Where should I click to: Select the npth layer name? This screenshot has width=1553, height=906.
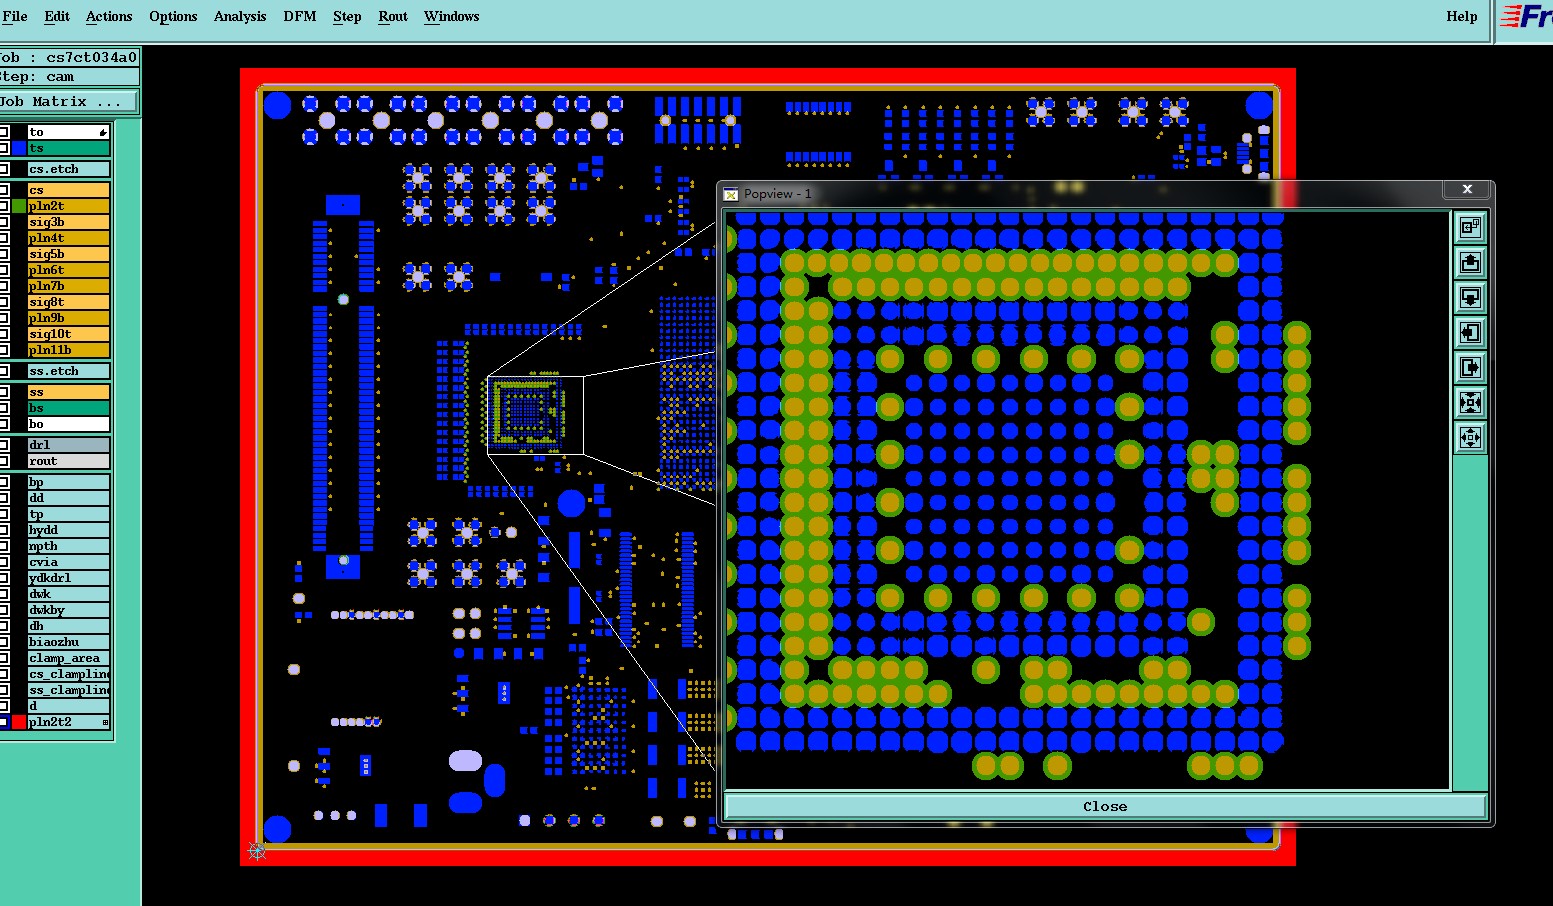click(x=68, y=546)
